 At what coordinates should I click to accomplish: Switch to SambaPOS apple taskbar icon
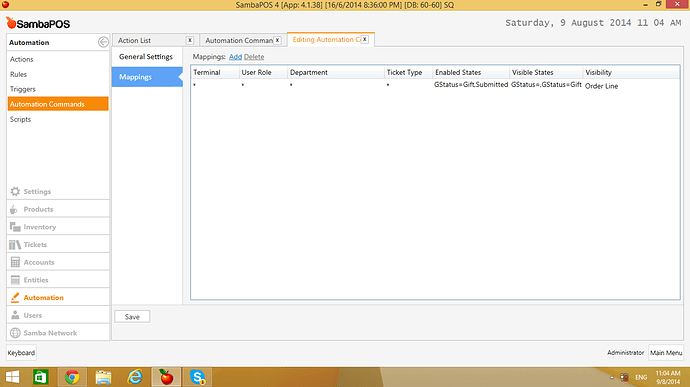(x=166, y=377)
